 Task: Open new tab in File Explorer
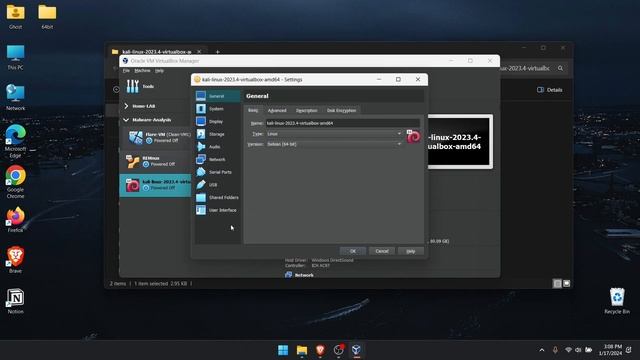coord(218,52)
